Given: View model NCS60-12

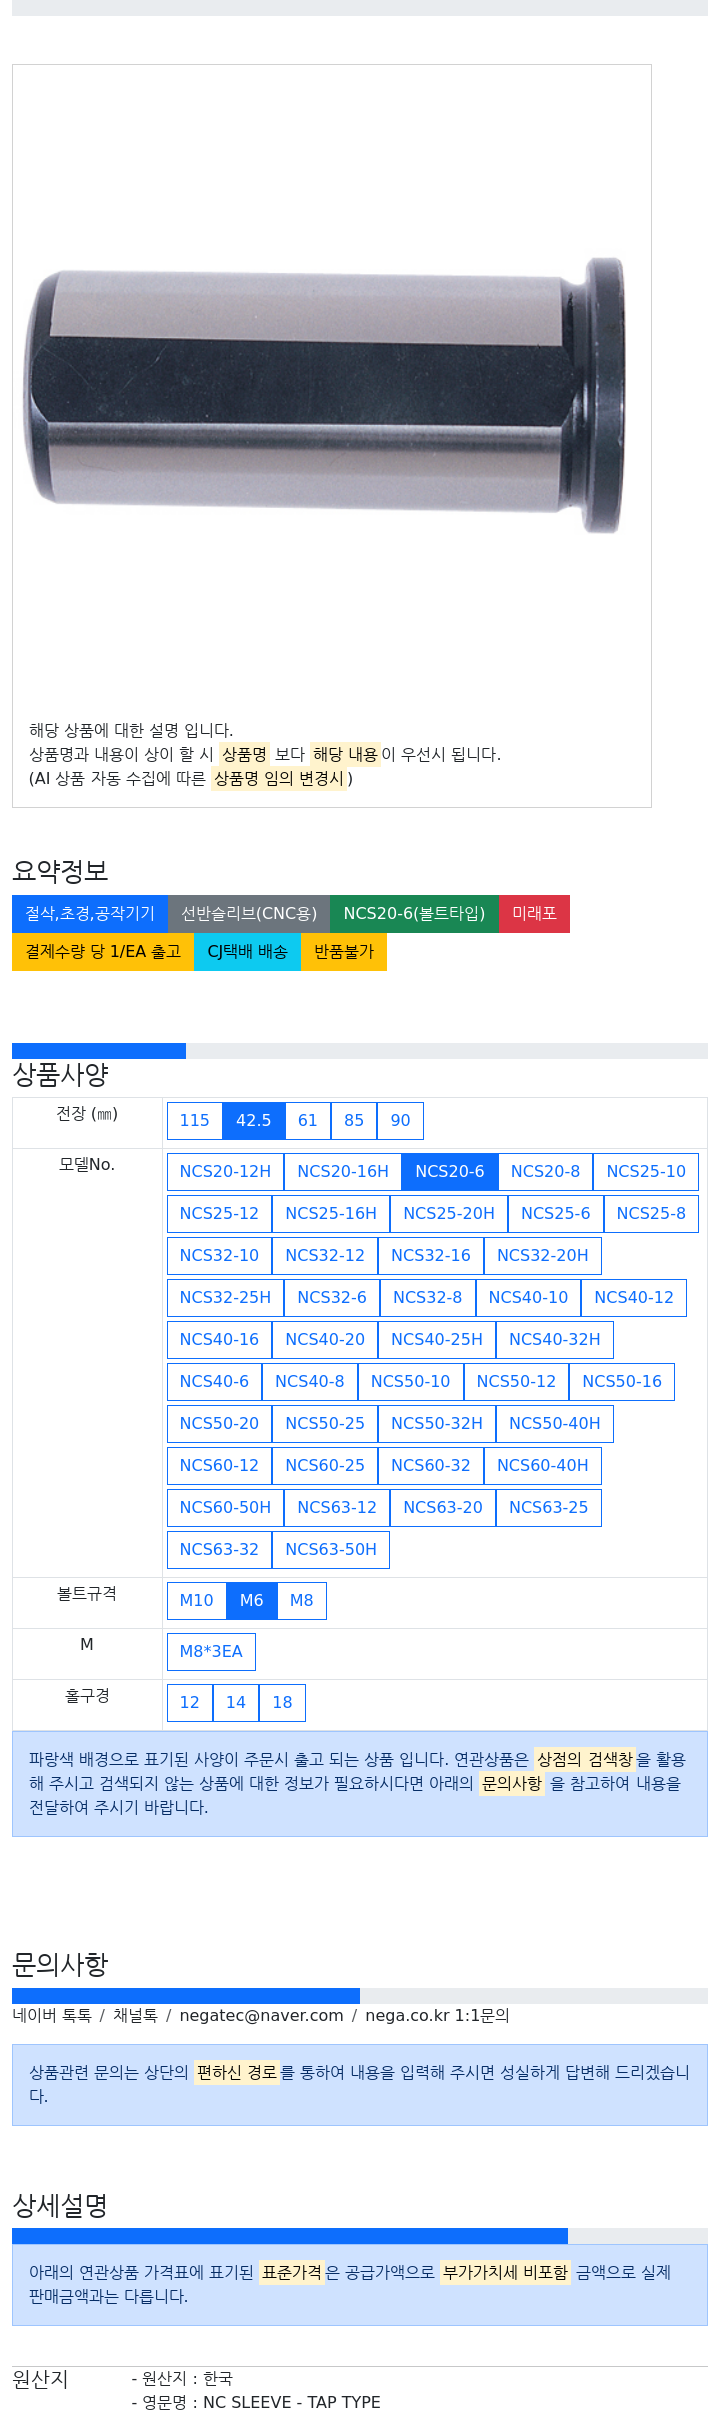Looking at the screenshot, I should point(220,1466).
